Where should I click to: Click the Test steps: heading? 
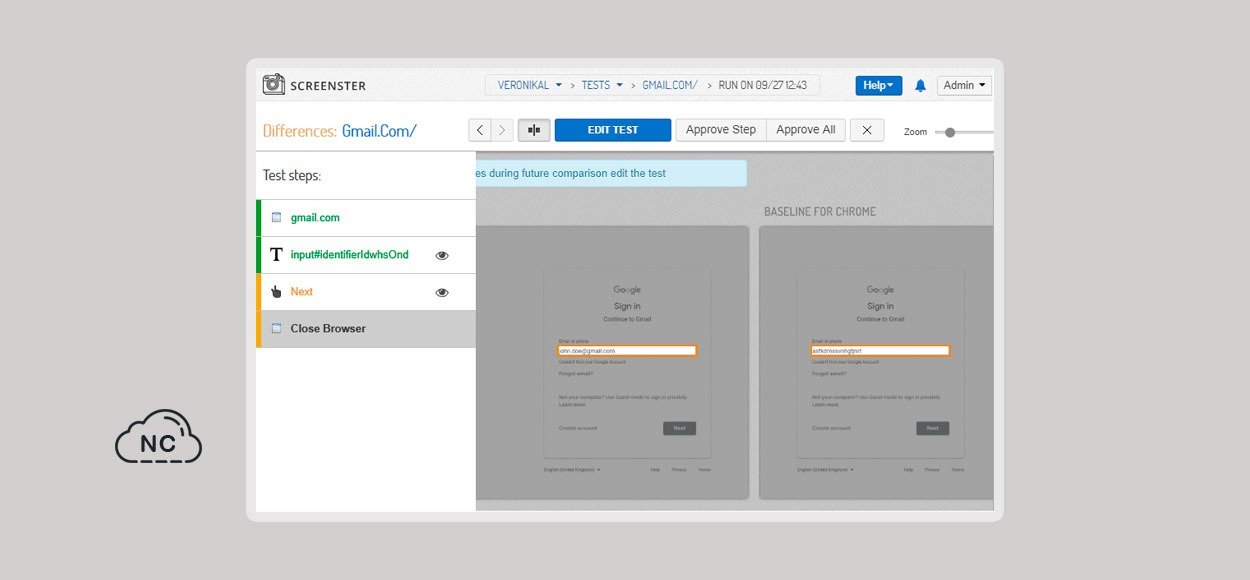tap(292, 175)
